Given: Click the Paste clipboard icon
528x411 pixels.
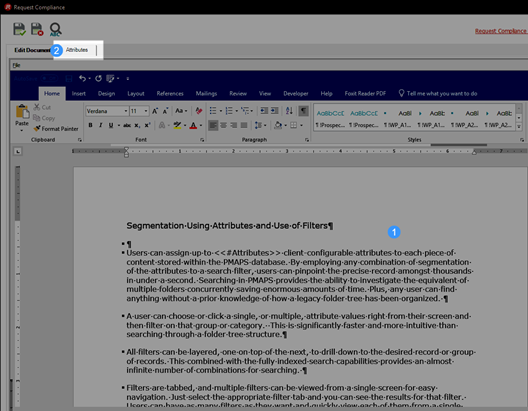Looking at the screenshot, I should [22, 111].
